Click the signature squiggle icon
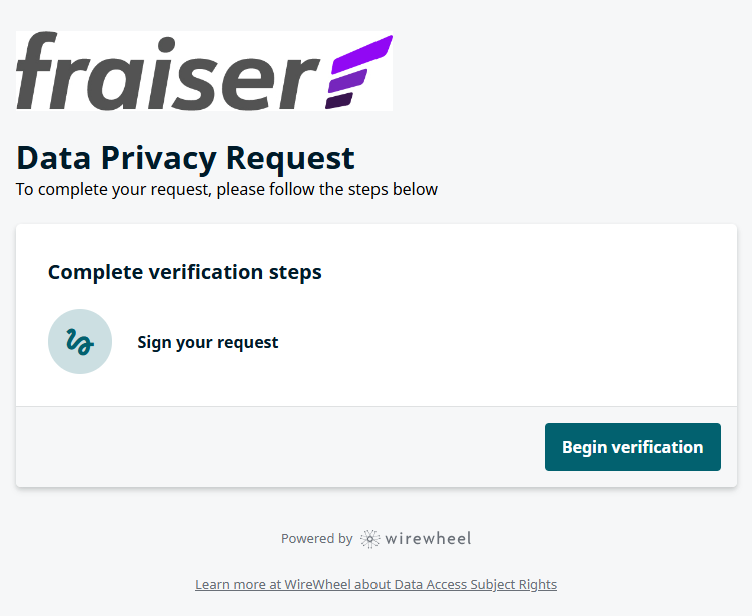This screenshot has height=616, width=752. point(80,342)
